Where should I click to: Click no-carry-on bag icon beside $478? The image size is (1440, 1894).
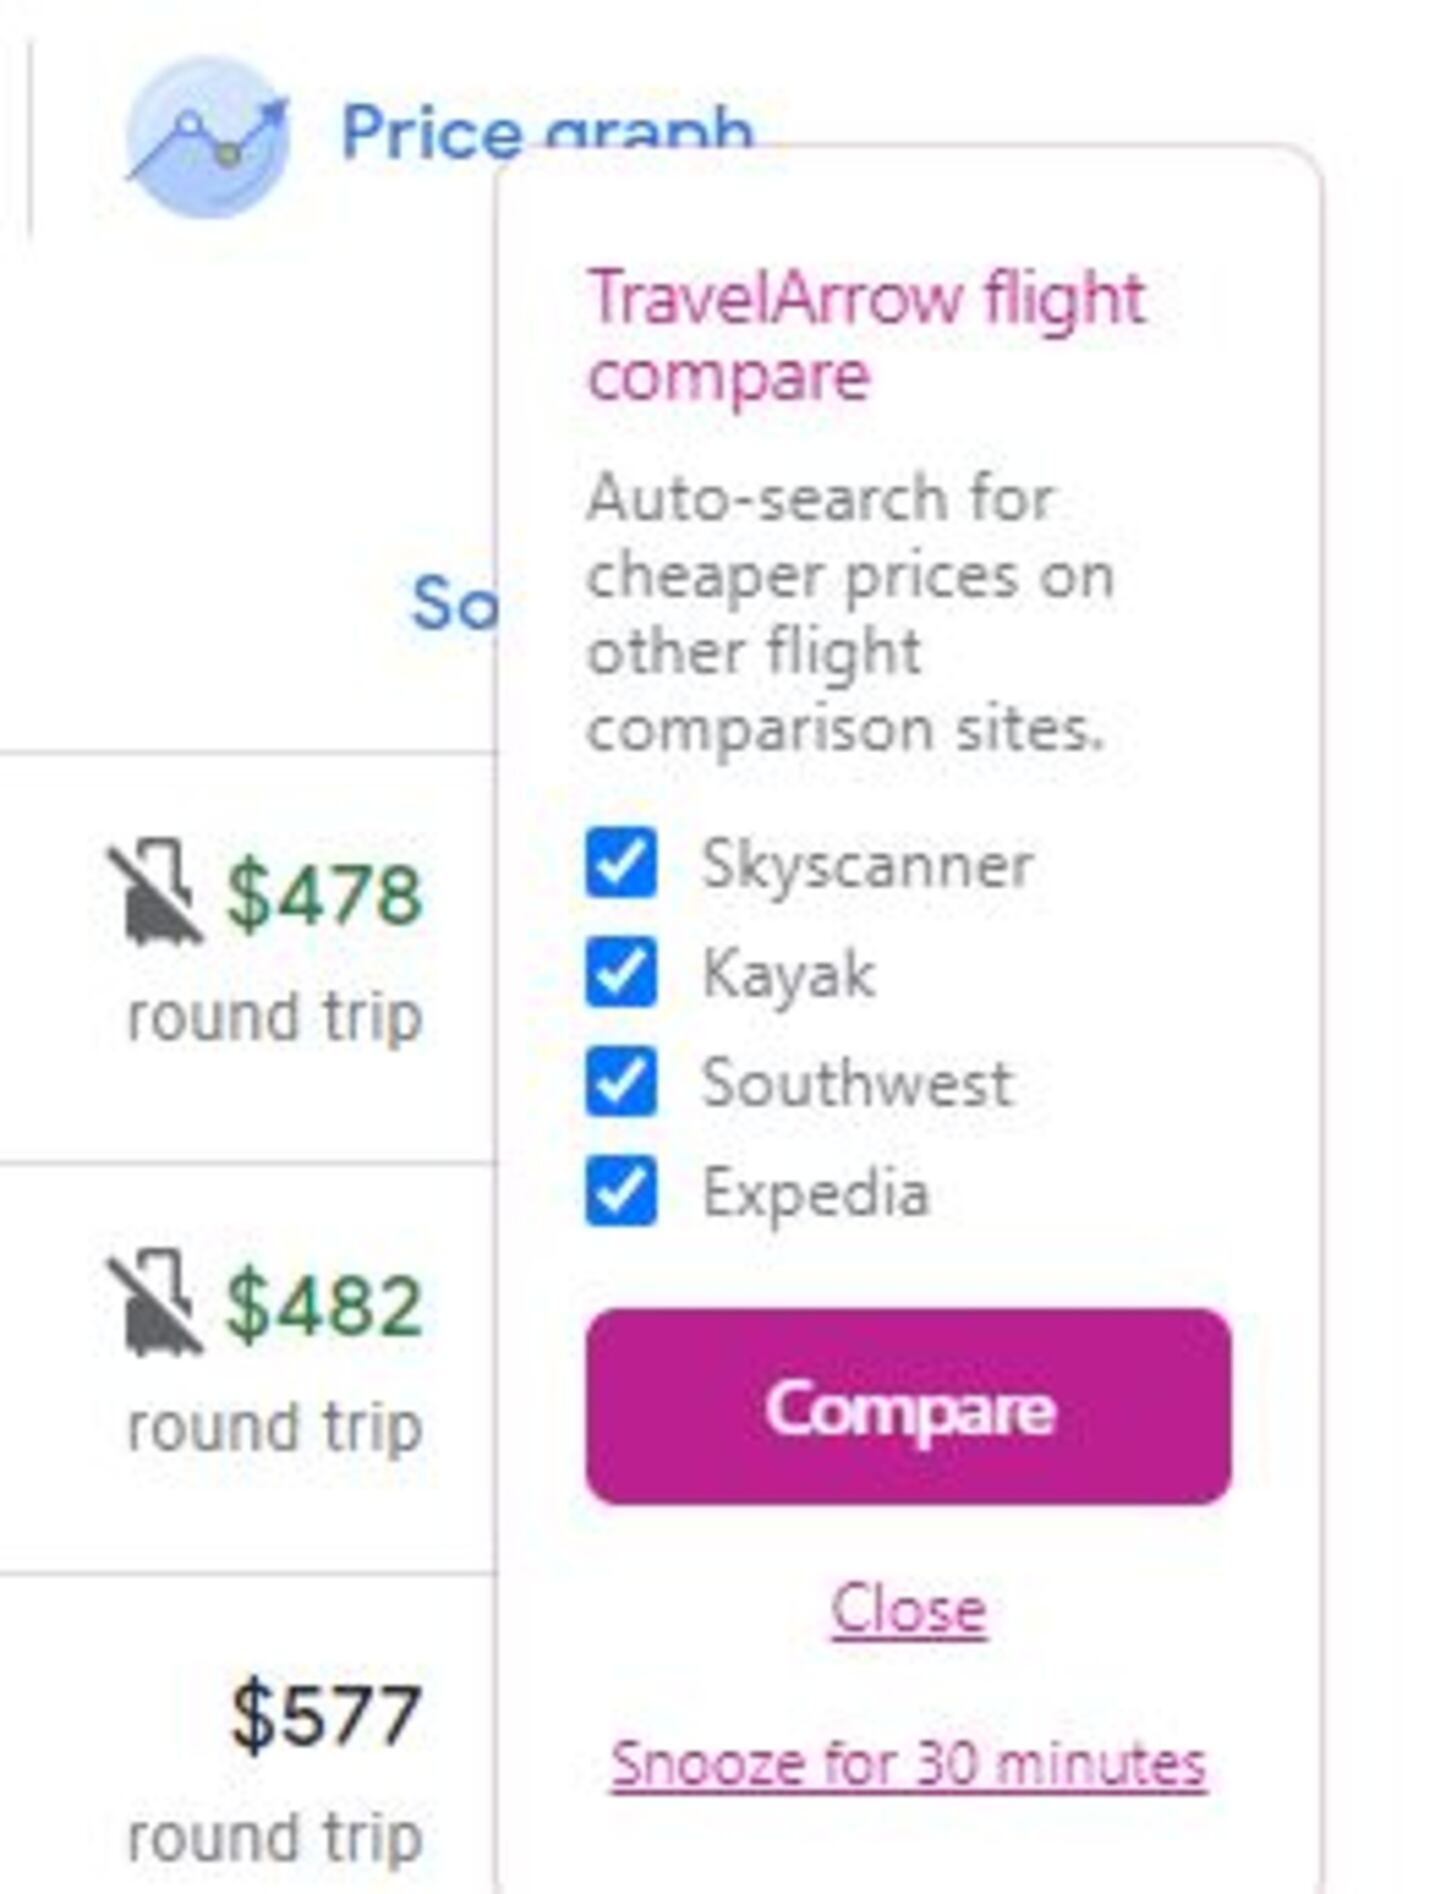click(155, 892)
